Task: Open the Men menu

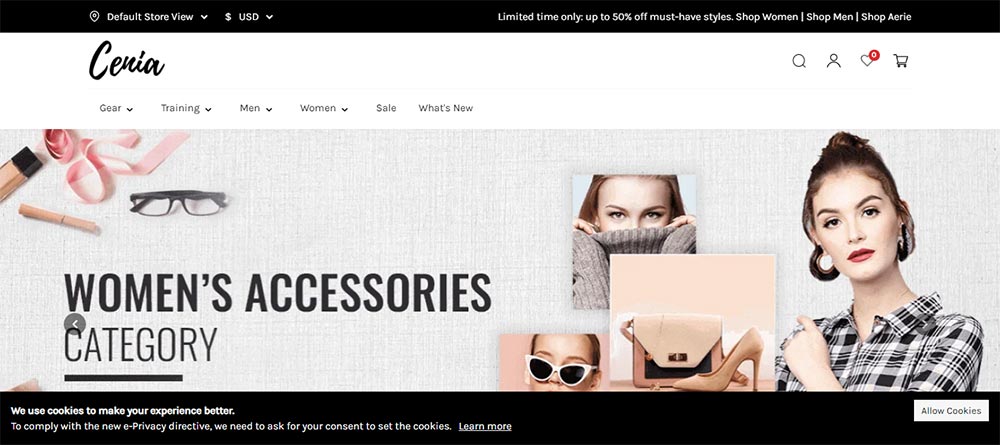Action: coord(256,108)
